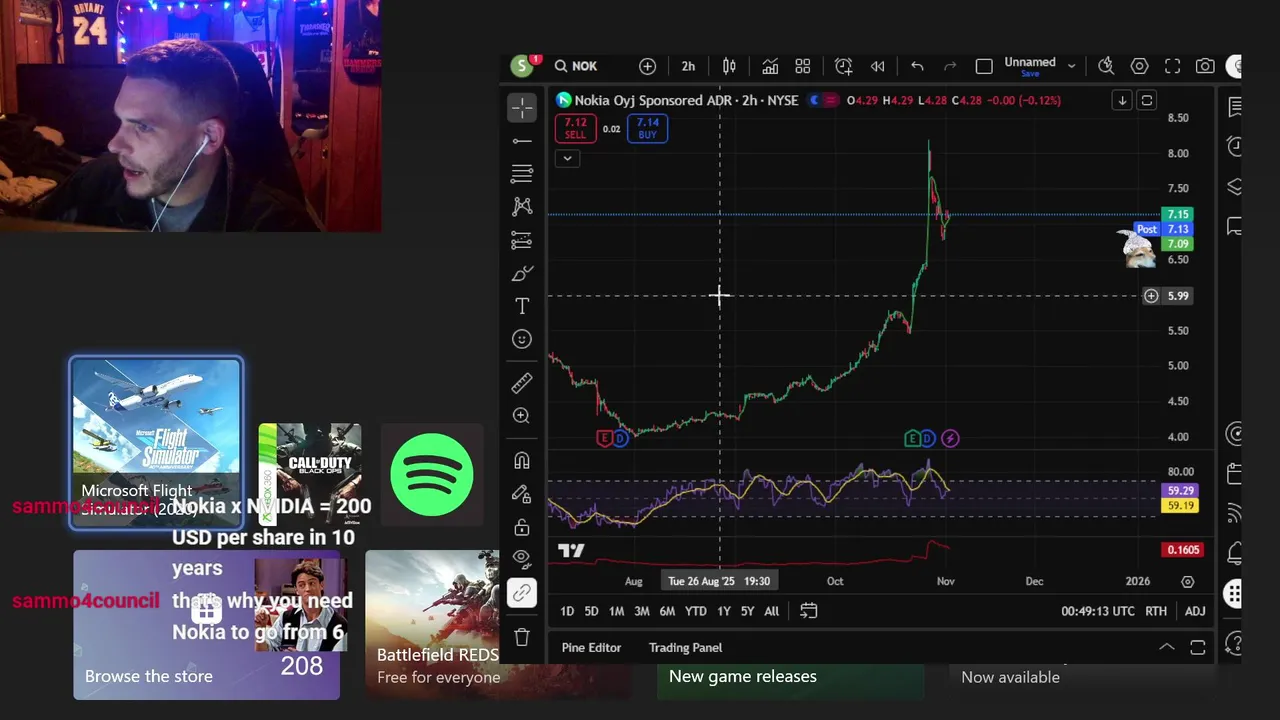This screenshot has height=720, width=1280.
Task: Open the user profile avatar menu
Action: [x=521, y=66]
